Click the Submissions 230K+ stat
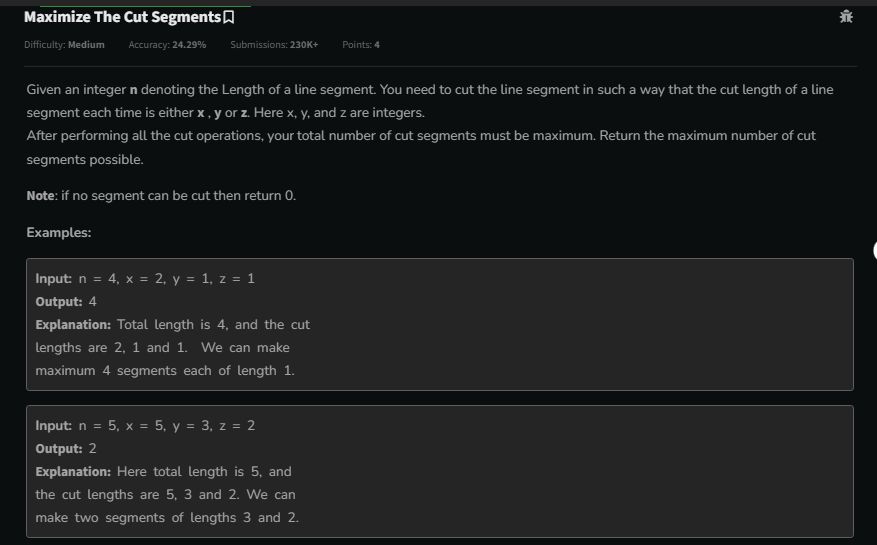877x545 pixels. click(274, 45)
